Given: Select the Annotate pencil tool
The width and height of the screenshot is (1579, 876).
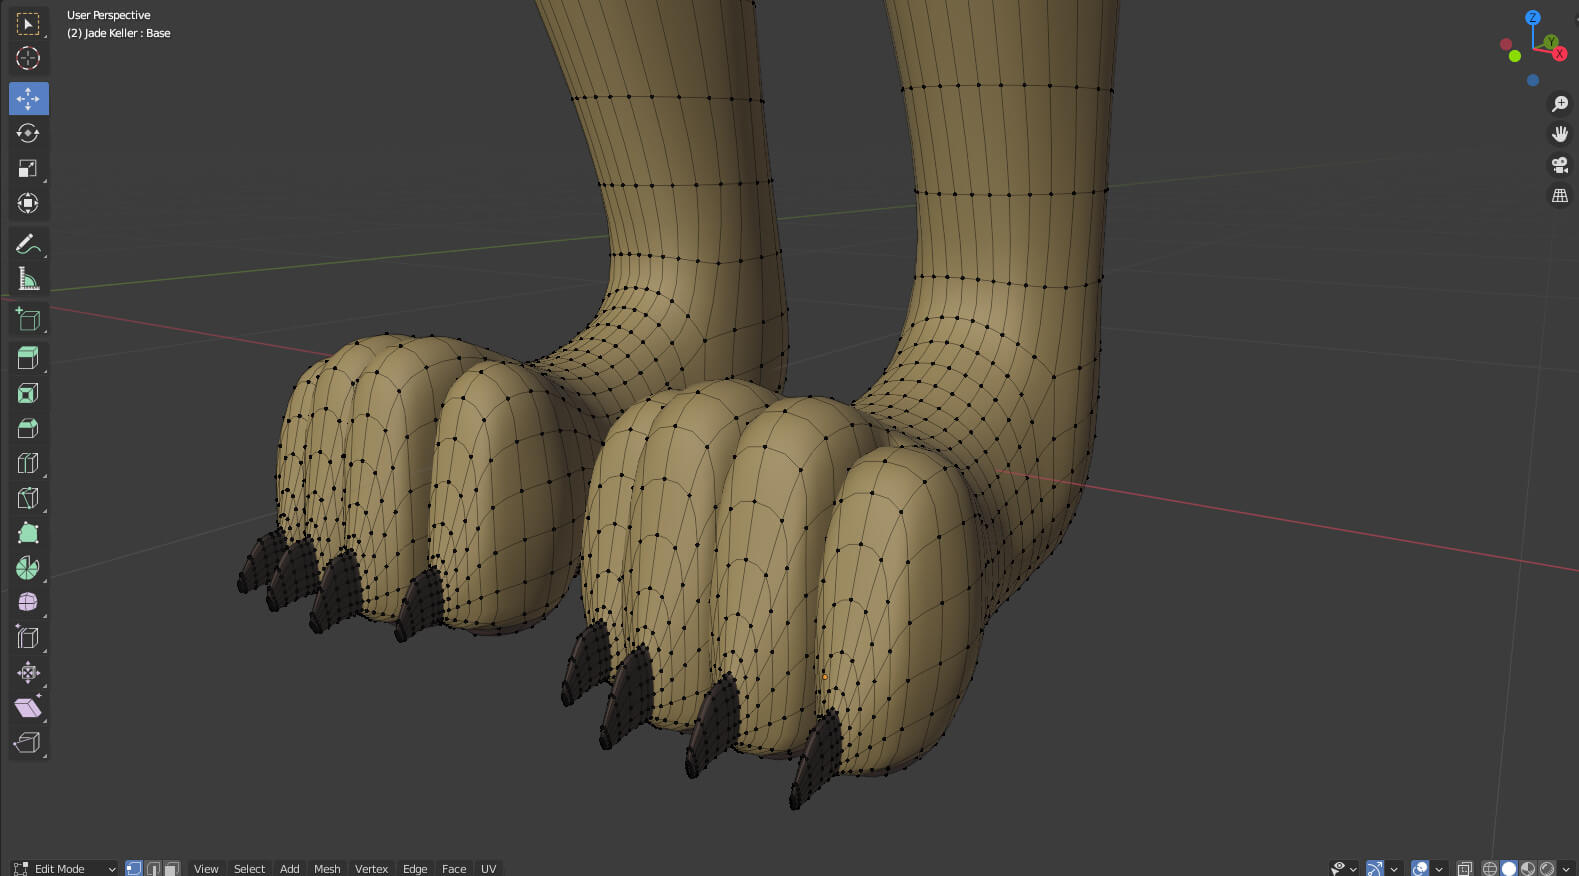Looking at the screenshot, I should click(28, 244).
